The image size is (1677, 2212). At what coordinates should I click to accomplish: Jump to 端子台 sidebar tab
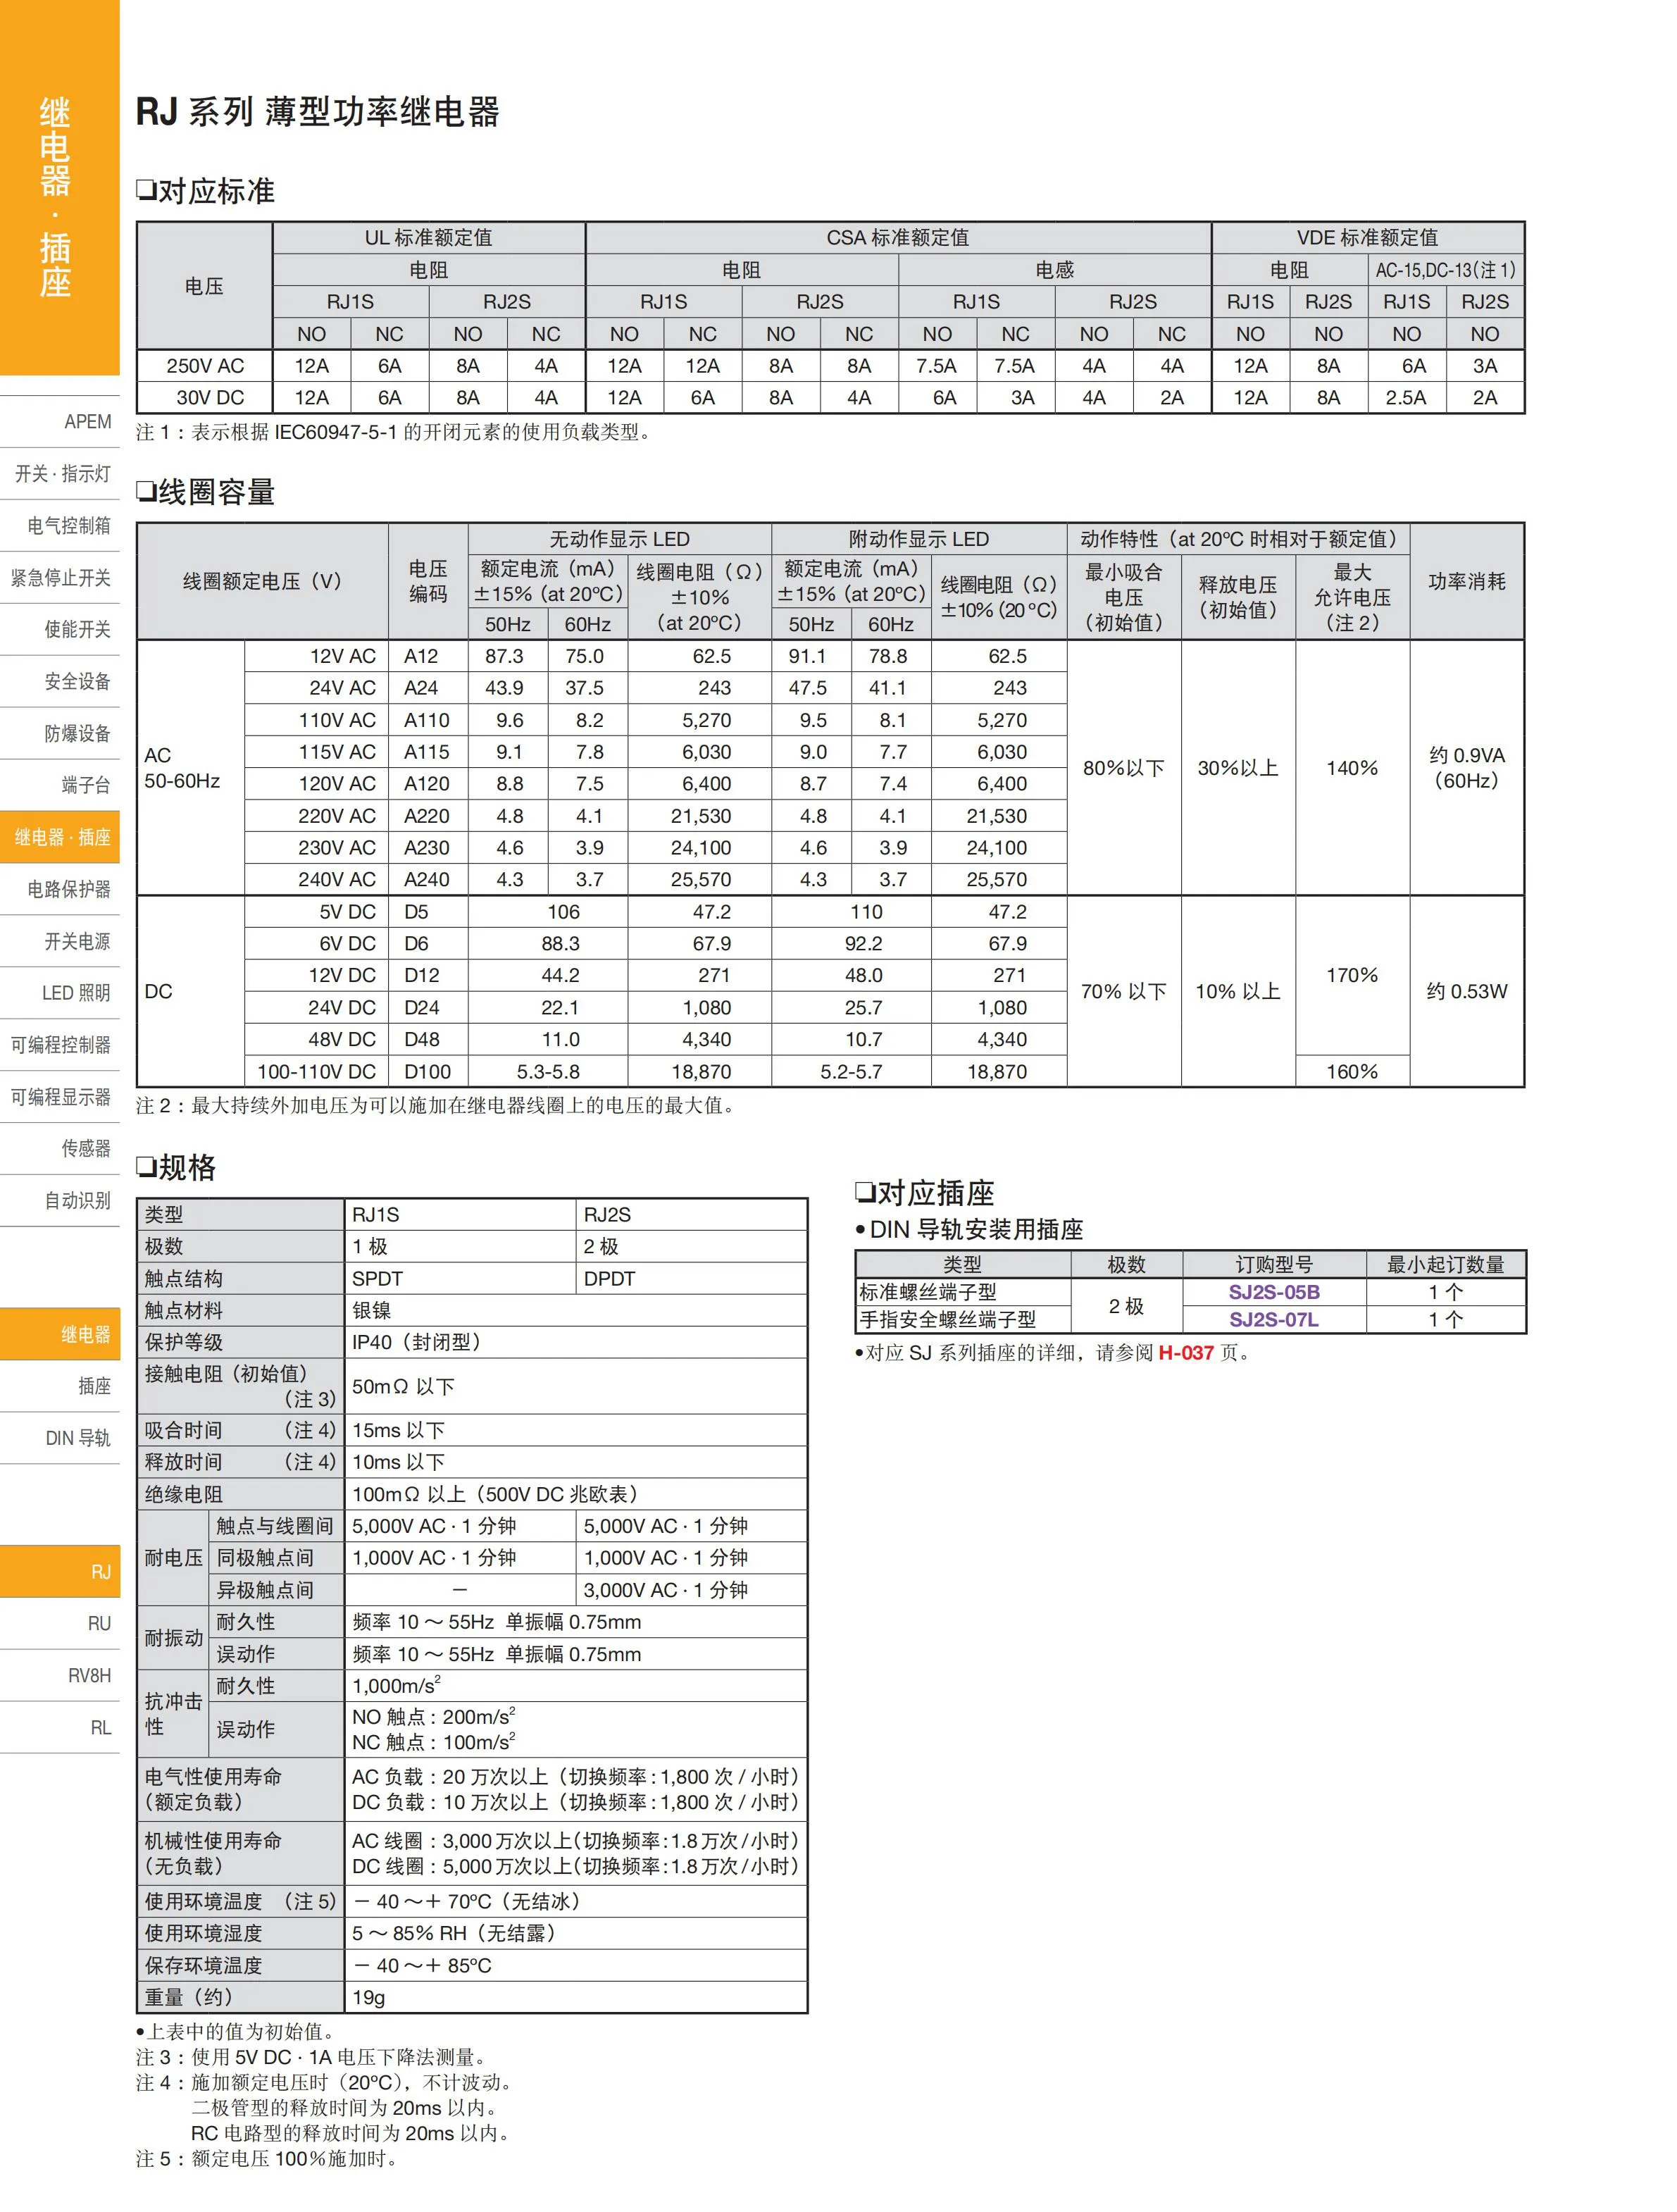[85, 785]
